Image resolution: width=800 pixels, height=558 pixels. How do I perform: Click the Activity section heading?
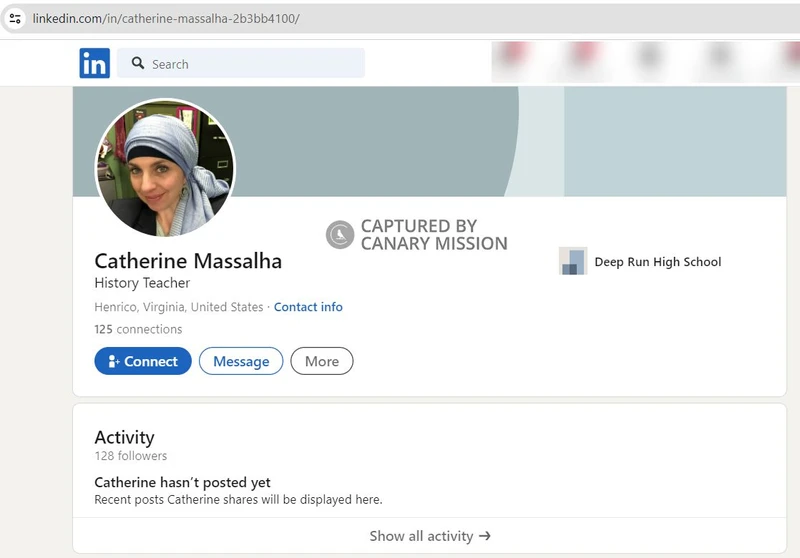point(124,437)
